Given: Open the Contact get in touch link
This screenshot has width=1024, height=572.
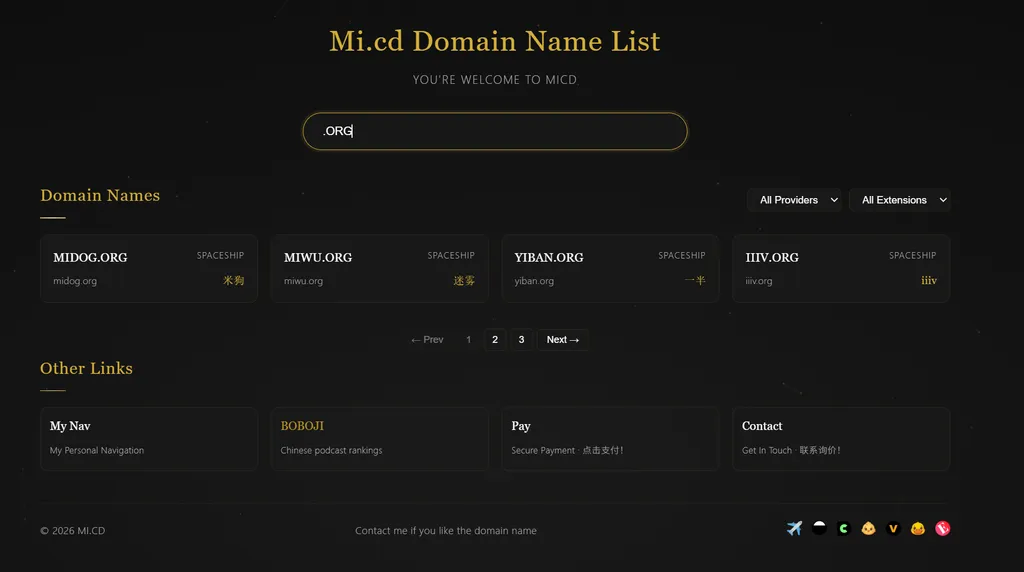Looking at the screenshot, I should (x=840, y=438).
